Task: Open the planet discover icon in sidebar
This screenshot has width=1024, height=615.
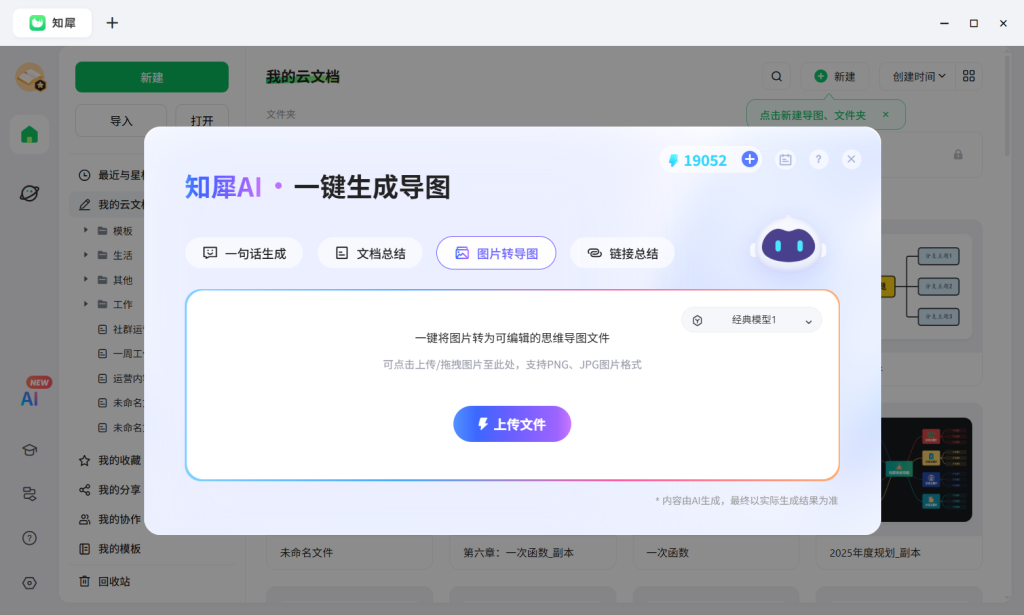Action: [29, 193]
